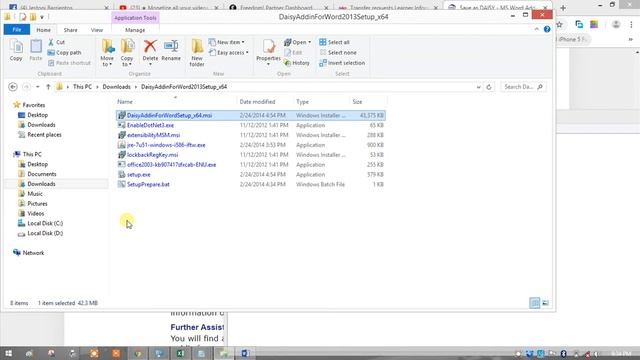Click Downloads in the address breadcrumb
Viewport: 640px width, 360px height.
click(x=116, y=87)
